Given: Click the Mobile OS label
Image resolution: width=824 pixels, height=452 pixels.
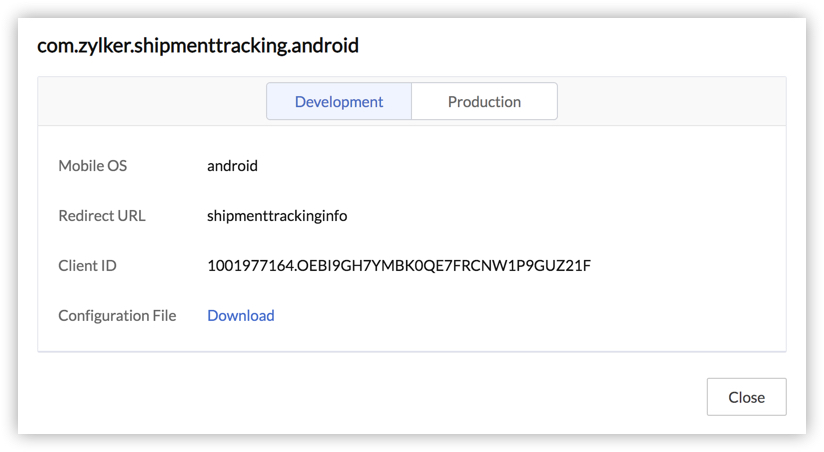Looking at the screenshot, I should [x=93, y=166].
